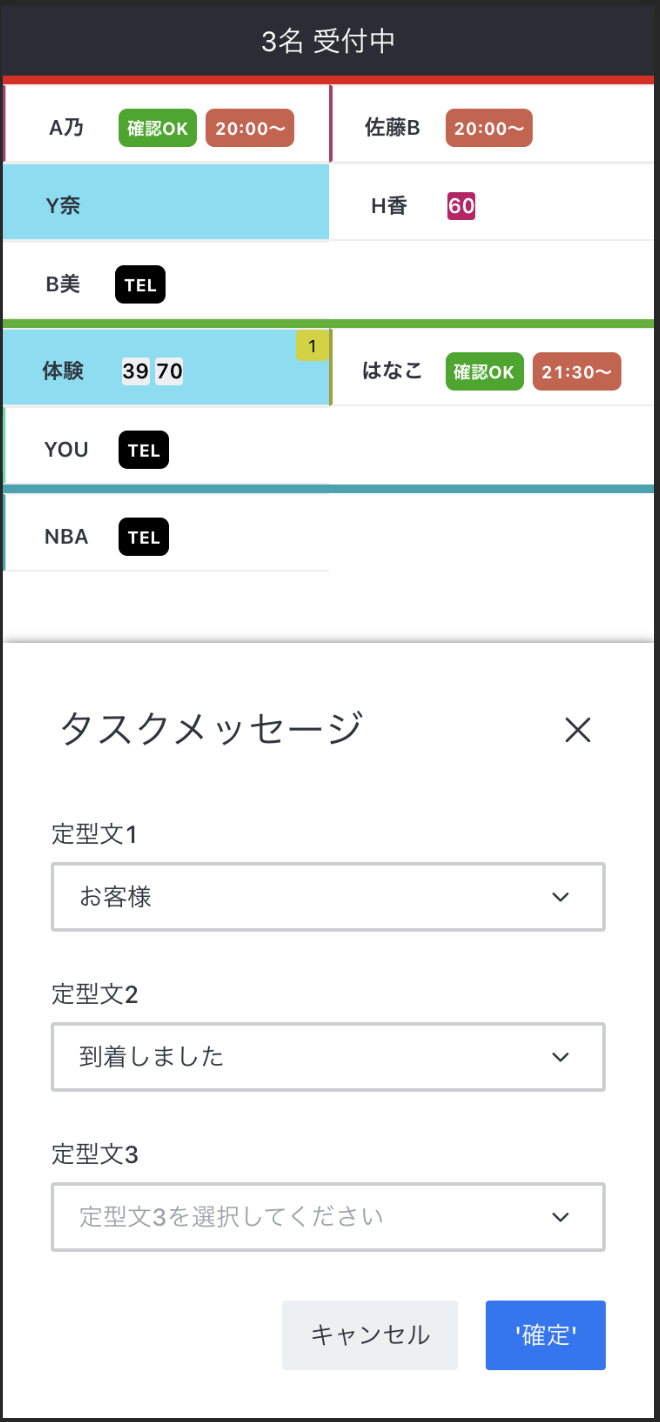The width and height of the screenshot is (660, 1422).
Task: Click the 確認OK badge beside A乃
Action: tap(158, 128)
